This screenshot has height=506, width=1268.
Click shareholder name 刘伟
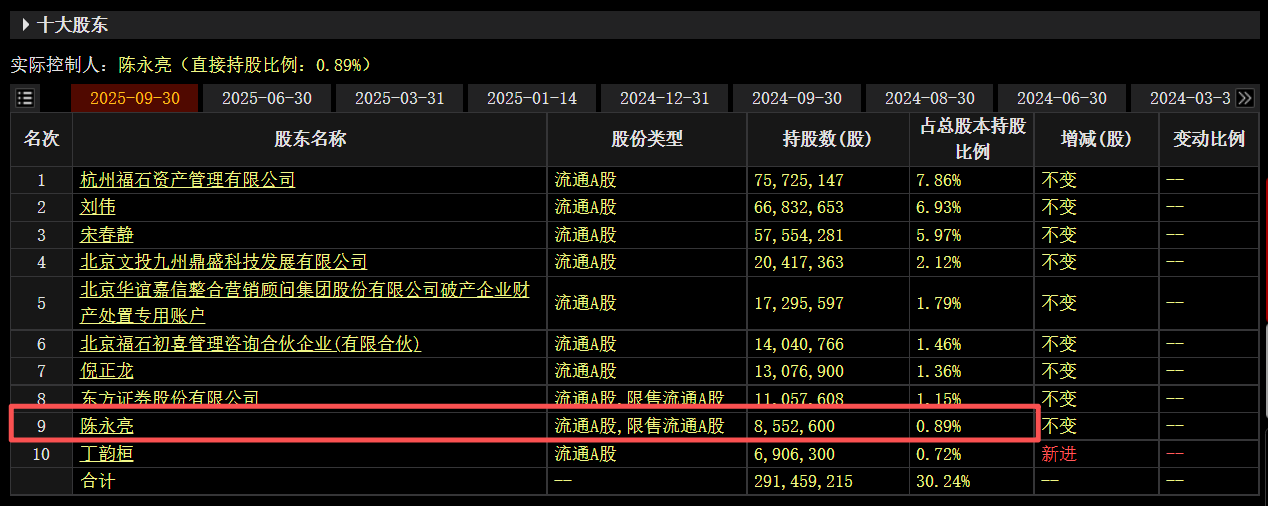coord(98,207)
